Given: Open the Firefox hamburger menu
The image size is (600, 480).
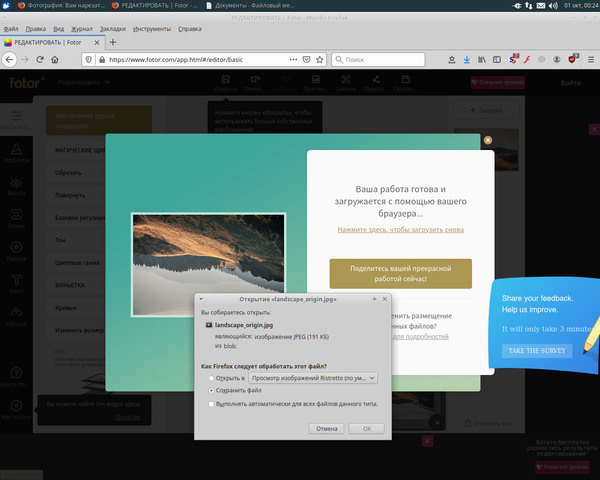Looking at the screenshot, I should click(x=591, y=59).
